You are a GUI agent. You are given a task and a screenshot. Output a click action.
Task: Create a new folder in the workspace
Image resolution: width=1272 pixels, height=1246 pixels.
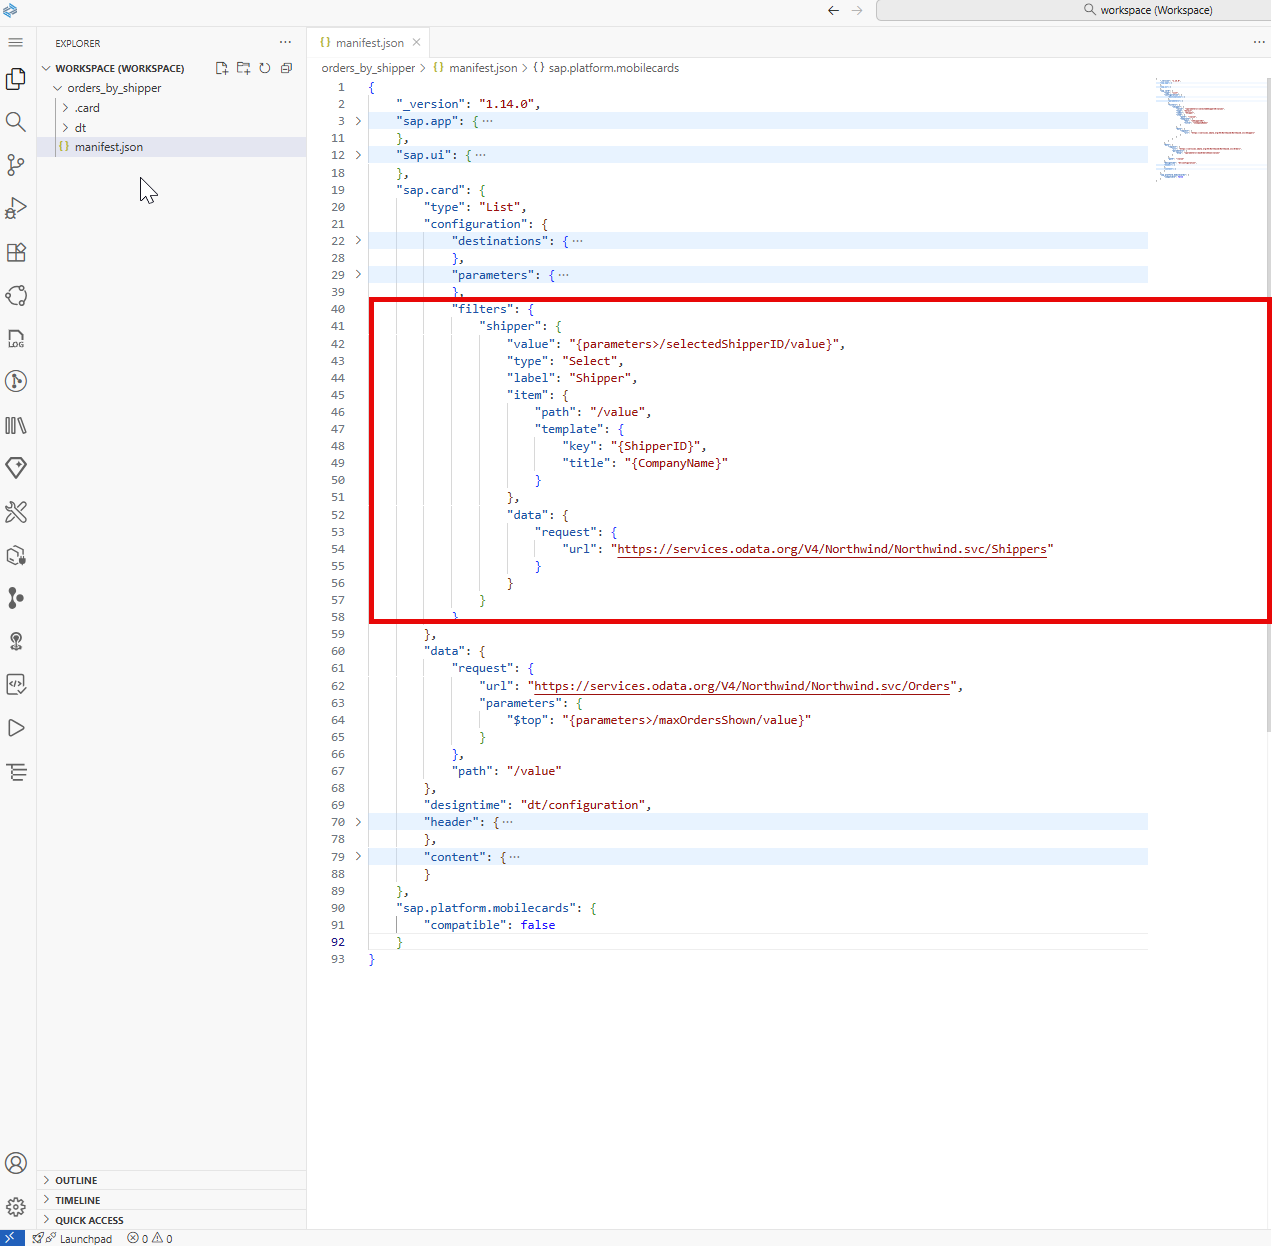click(x=243, y=68)
